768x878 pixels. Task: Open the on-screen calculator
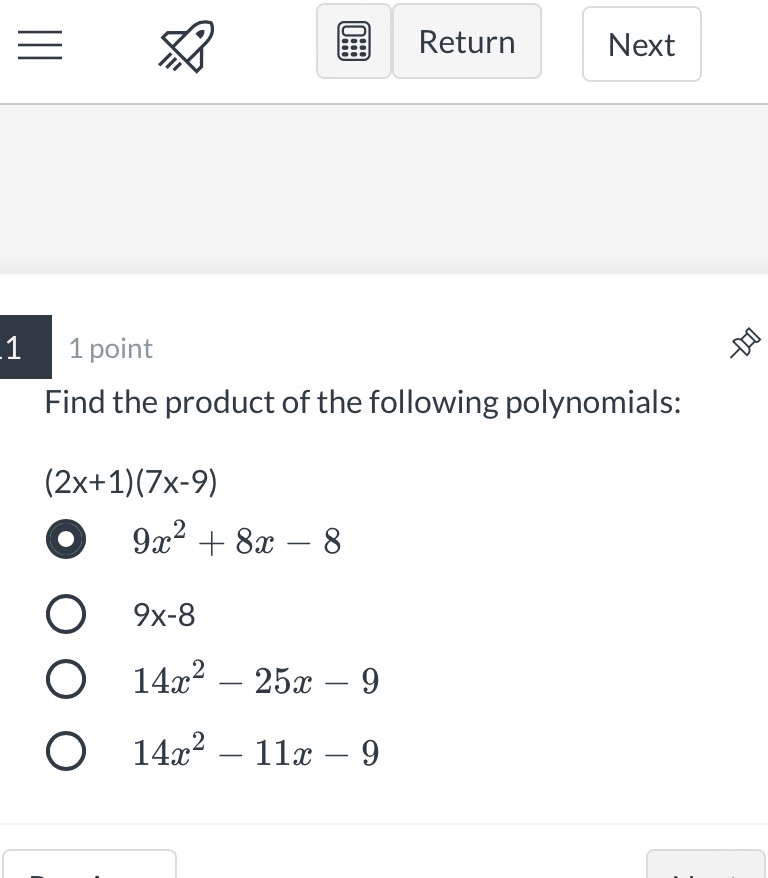point(354,41)
